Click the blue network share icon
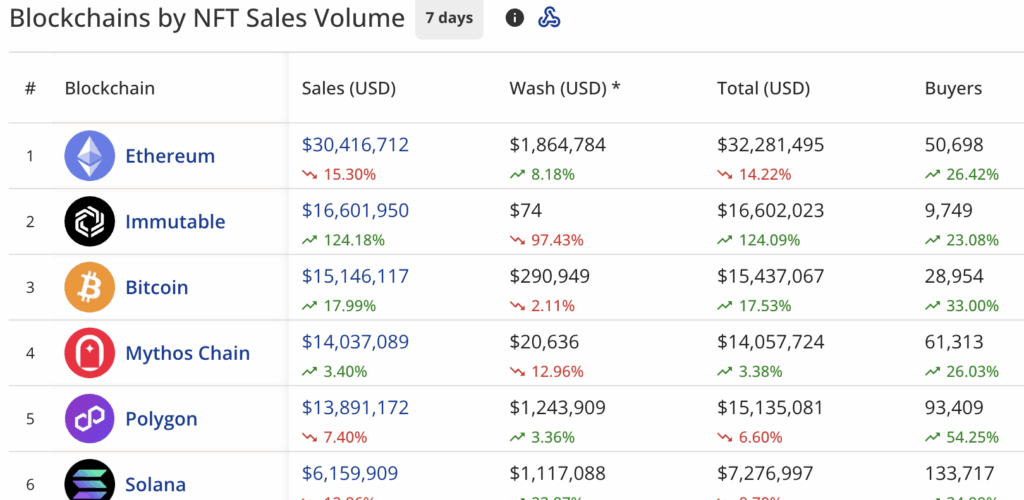This screenshot has width=1024, height=500. click(x=549, y=18)
